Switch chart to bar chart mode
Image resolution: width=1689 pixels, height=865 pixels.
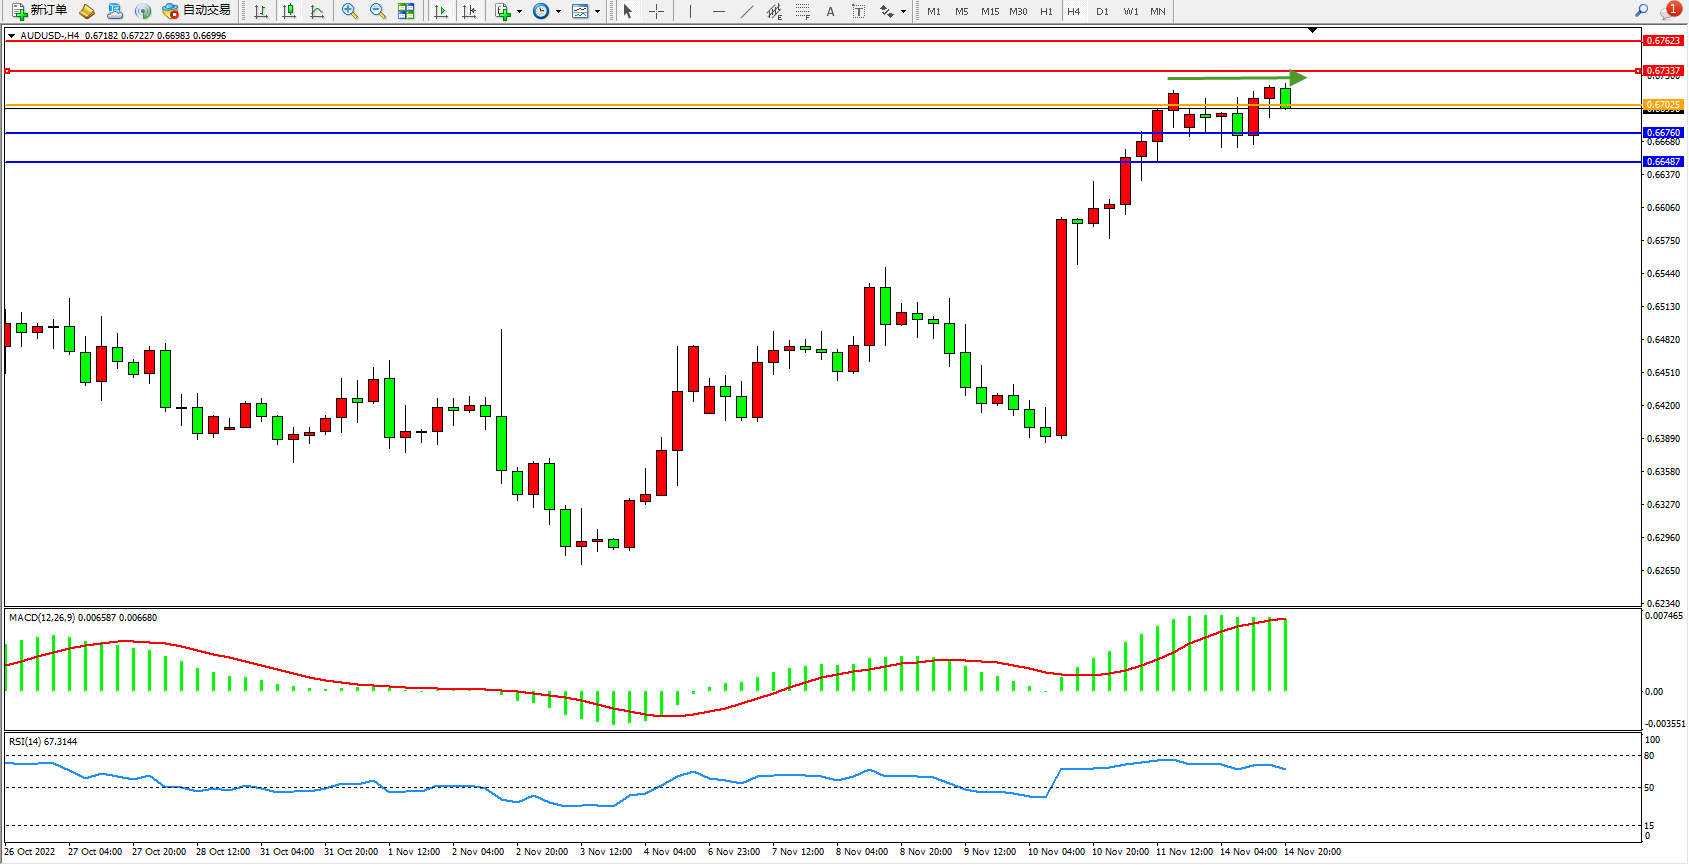pyautogui.click(x=261, y=11)
